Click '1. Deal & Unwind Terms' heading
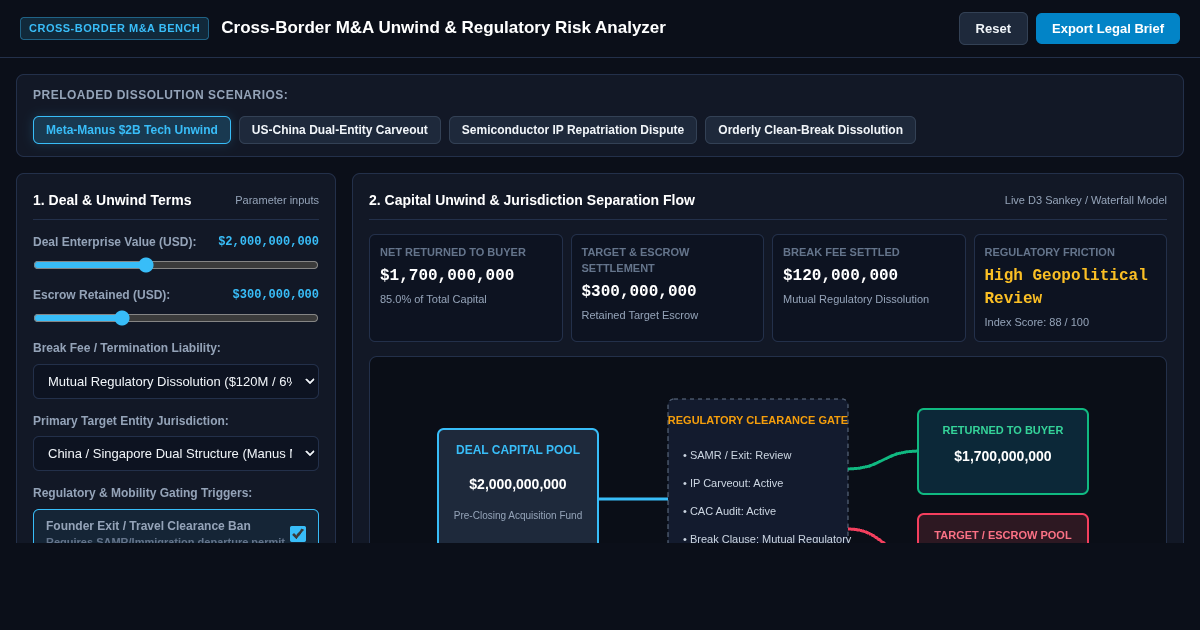 [112, 200]
